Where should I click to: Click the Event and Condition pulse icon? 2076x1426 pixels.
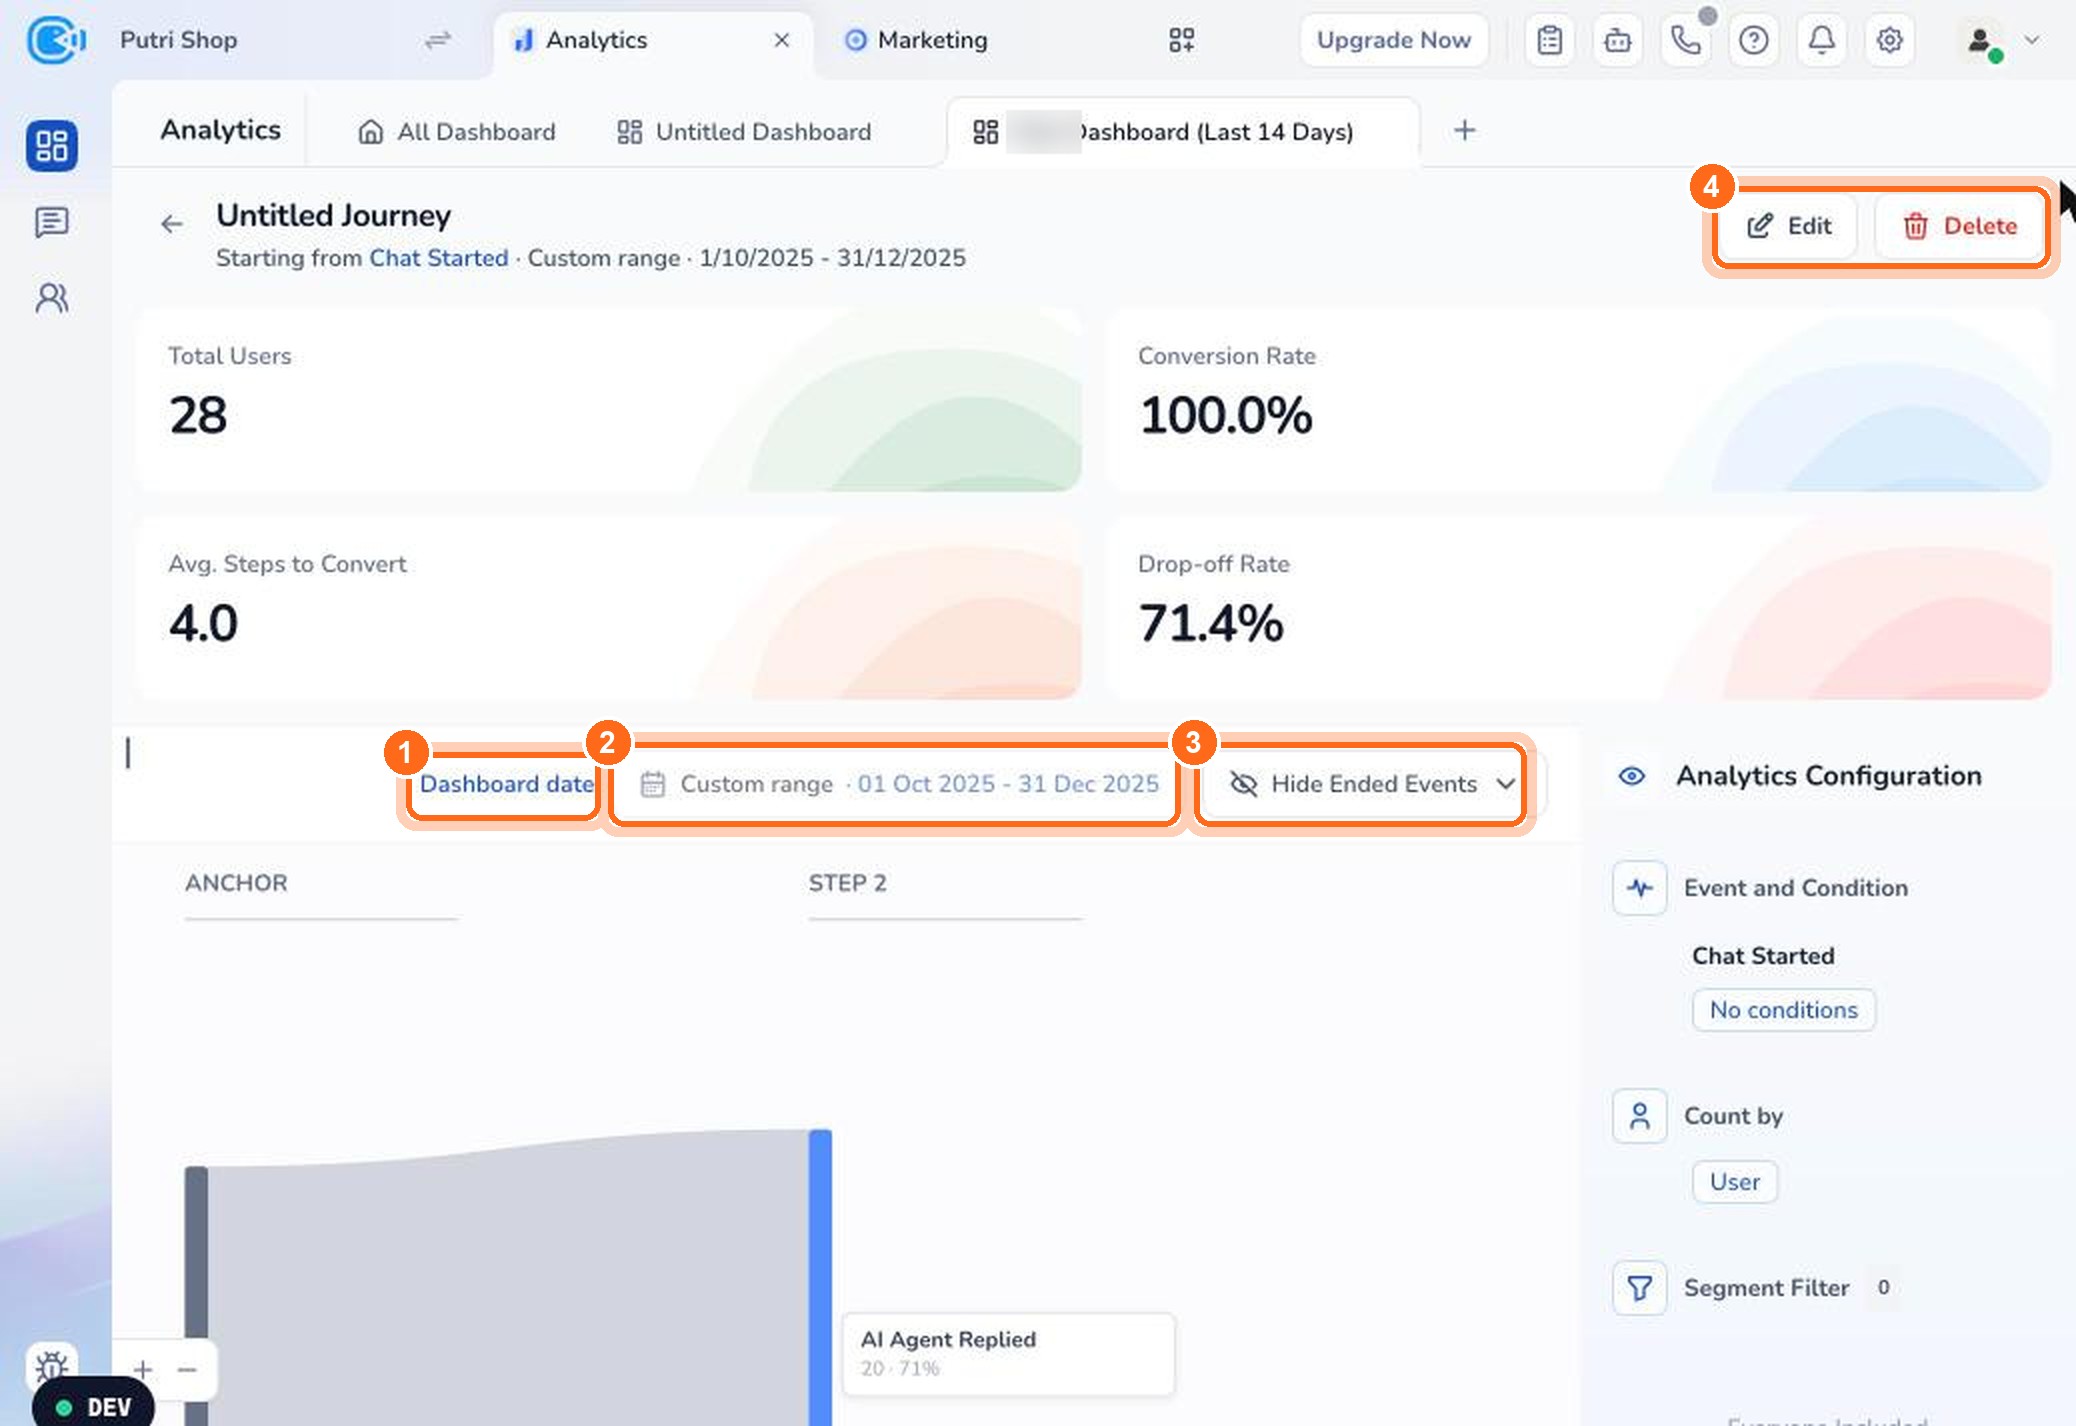(1639, 888)
